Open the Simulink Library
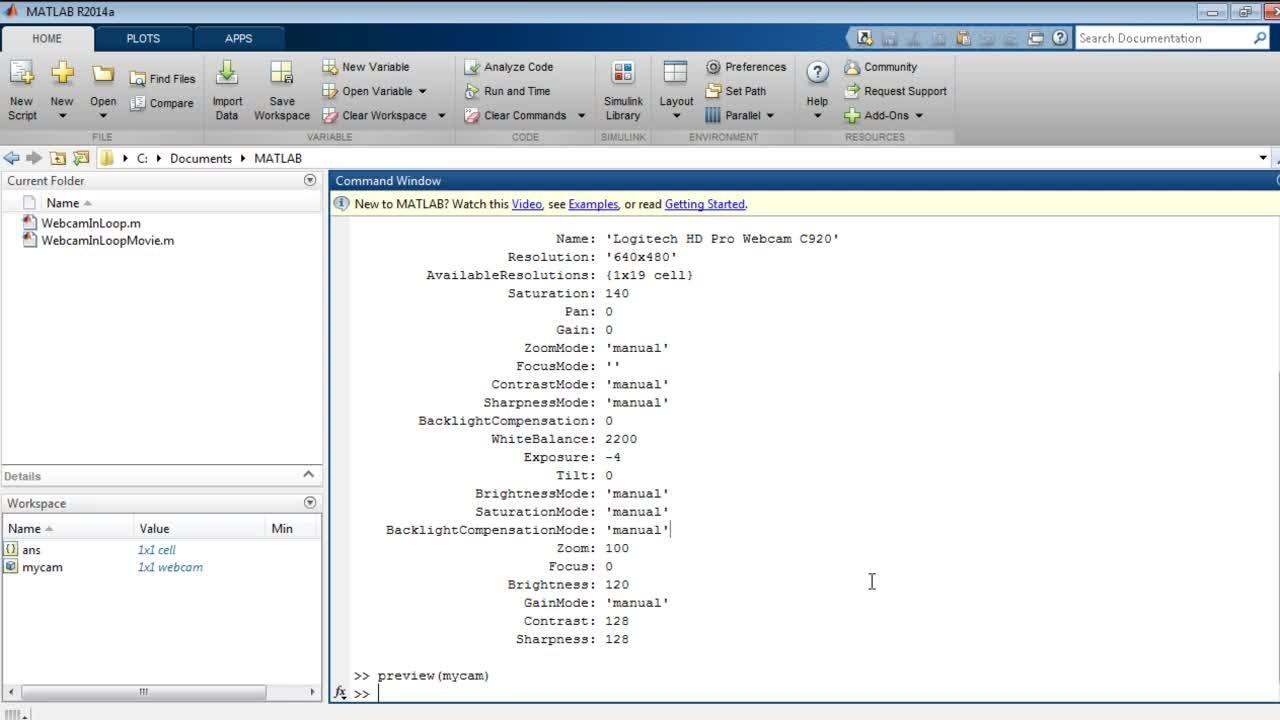The width and height of the screenshot is (1280, 720). (623, 90)
